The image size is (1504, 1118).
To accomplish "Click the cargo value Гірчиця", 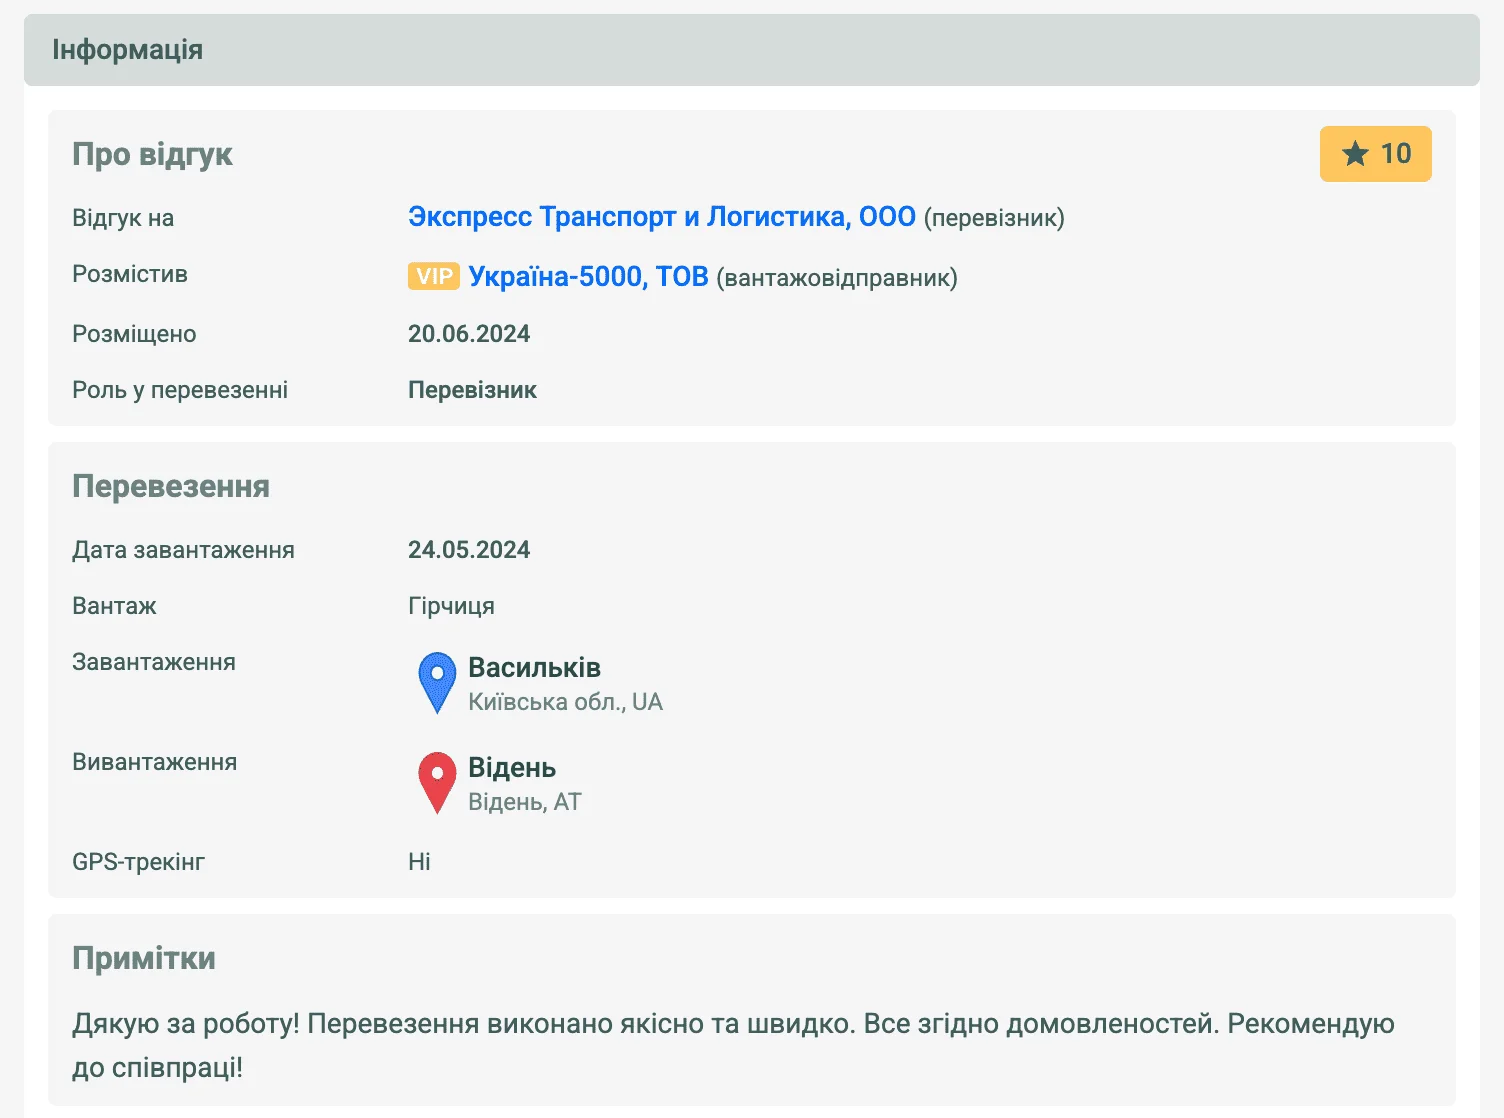I will coord(451,606).
